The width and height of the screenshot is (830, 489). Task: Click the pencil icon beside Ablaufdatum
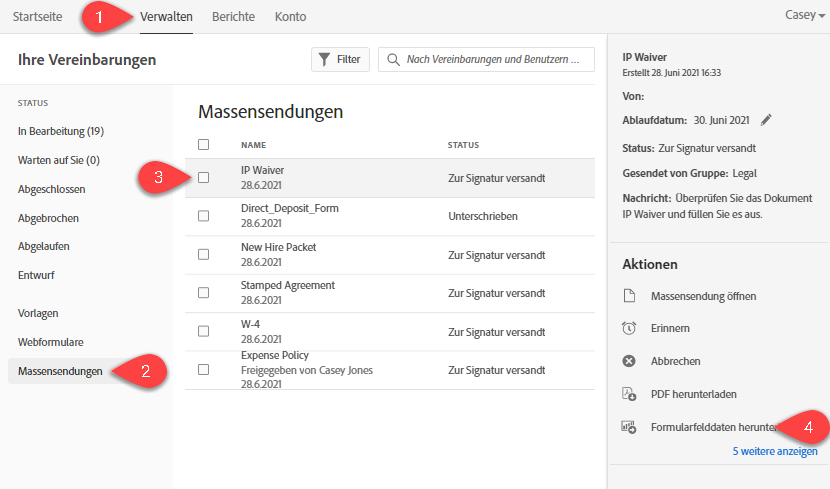[x=767, y=120]
